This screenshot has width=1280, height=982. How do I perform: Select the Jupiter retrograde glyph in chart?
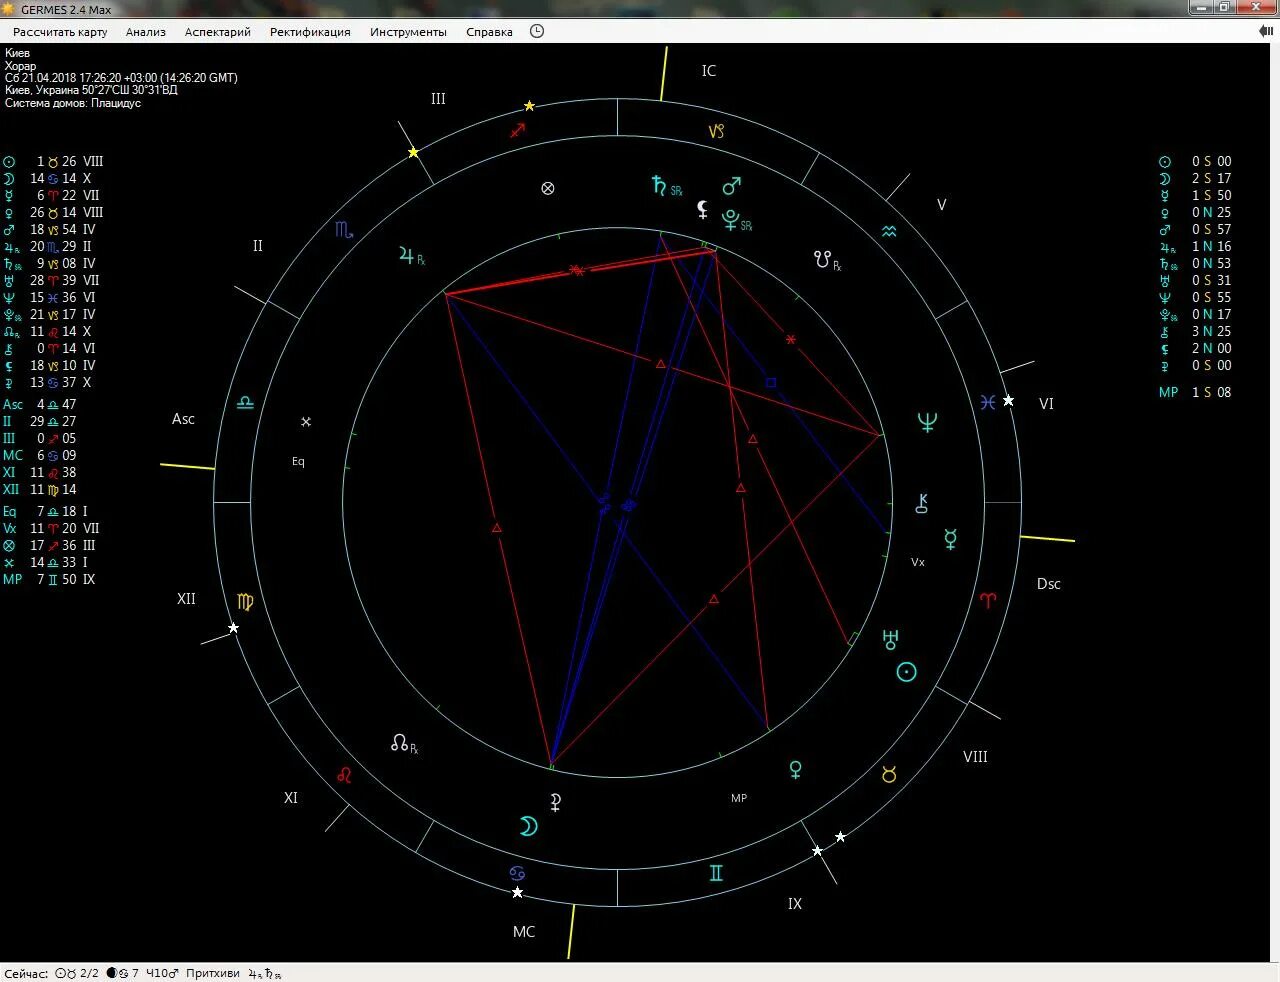[407, 256]
